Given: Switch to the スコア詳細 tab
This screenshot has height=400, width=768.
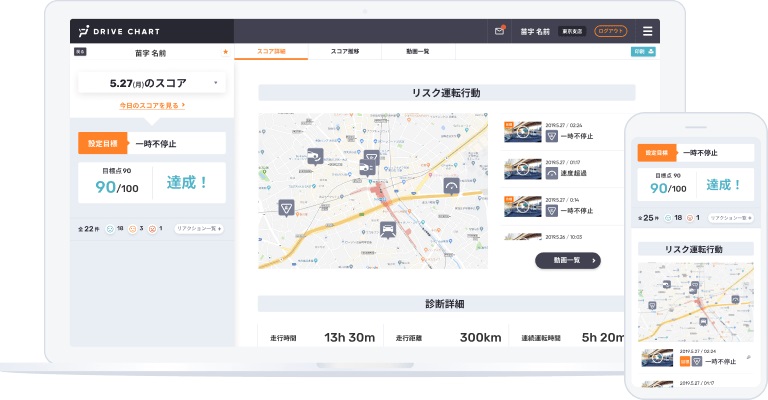Looking at the screenshot, I should point(271,51).
